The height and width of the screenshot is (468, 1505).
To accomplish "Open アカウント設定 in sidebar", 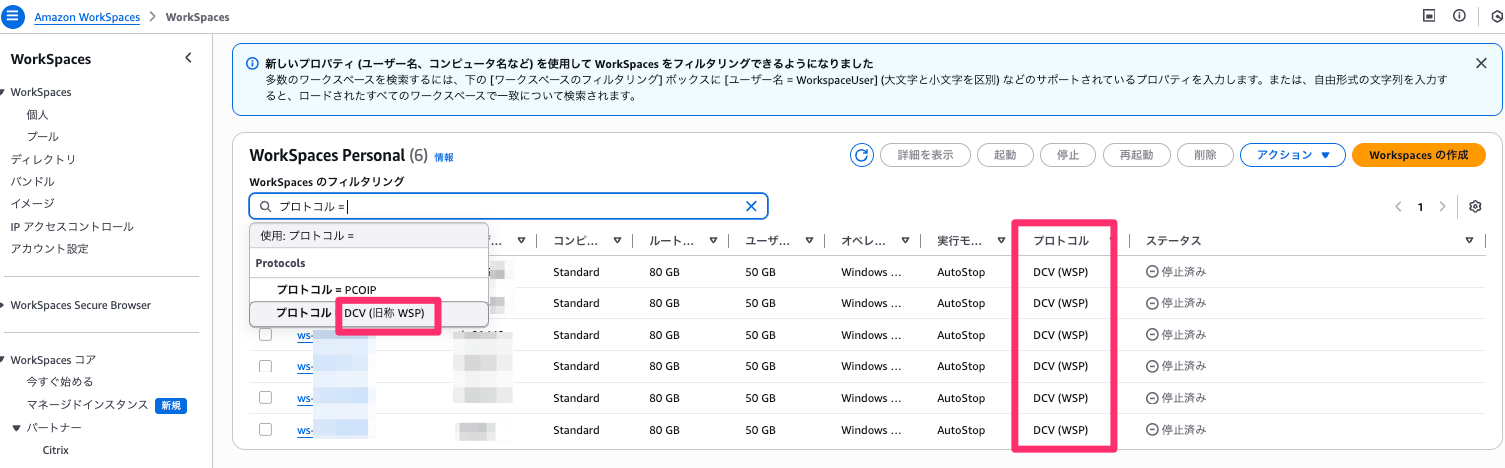I will coord(49,249).
